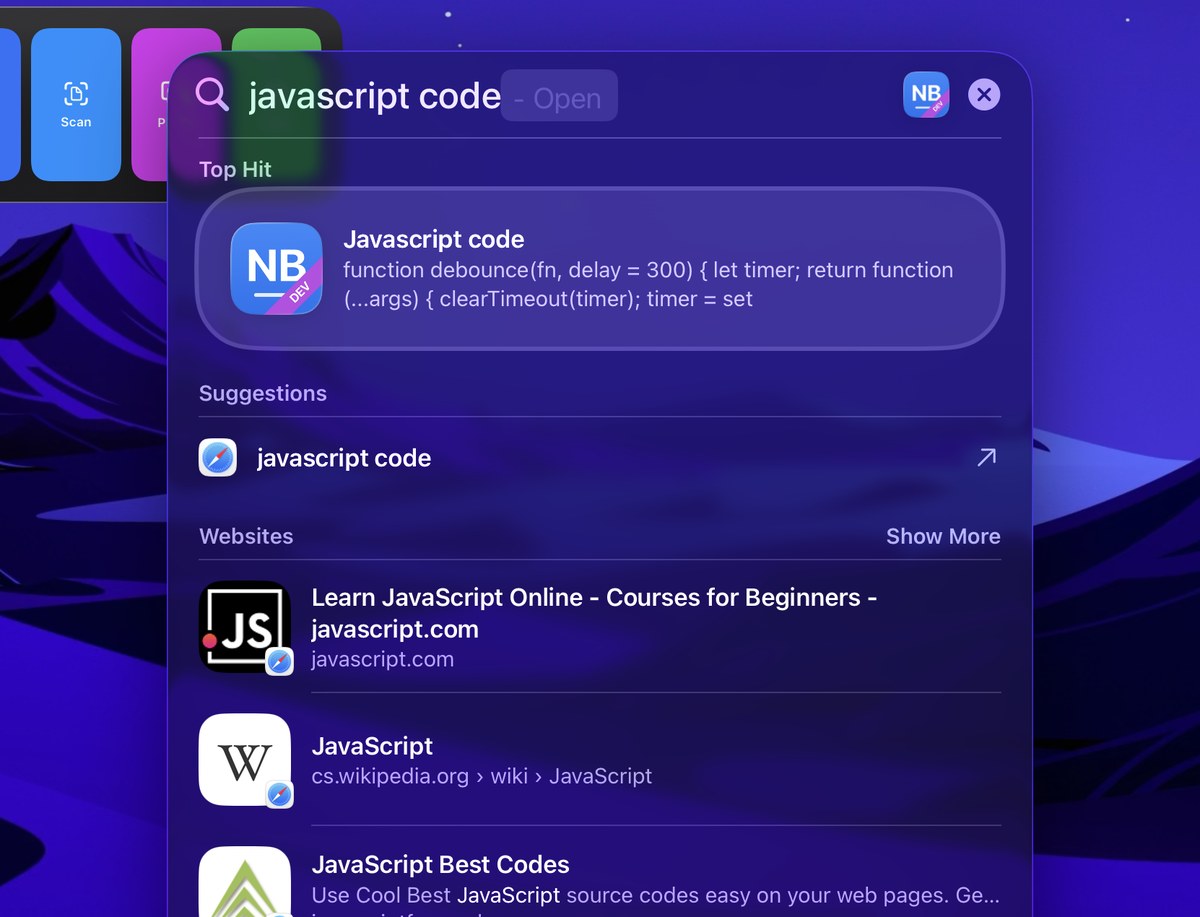Click the Wikipedia W icon

[x=245, y=760]
